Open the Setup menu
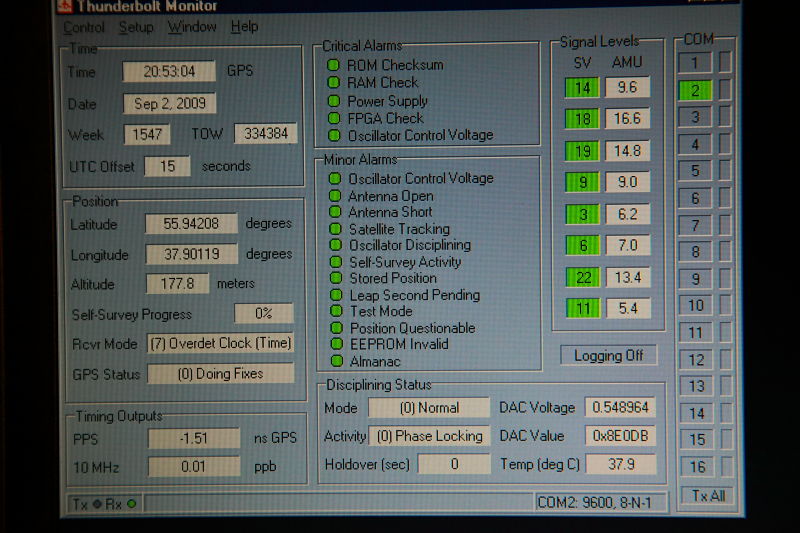 tap(136, 27)
